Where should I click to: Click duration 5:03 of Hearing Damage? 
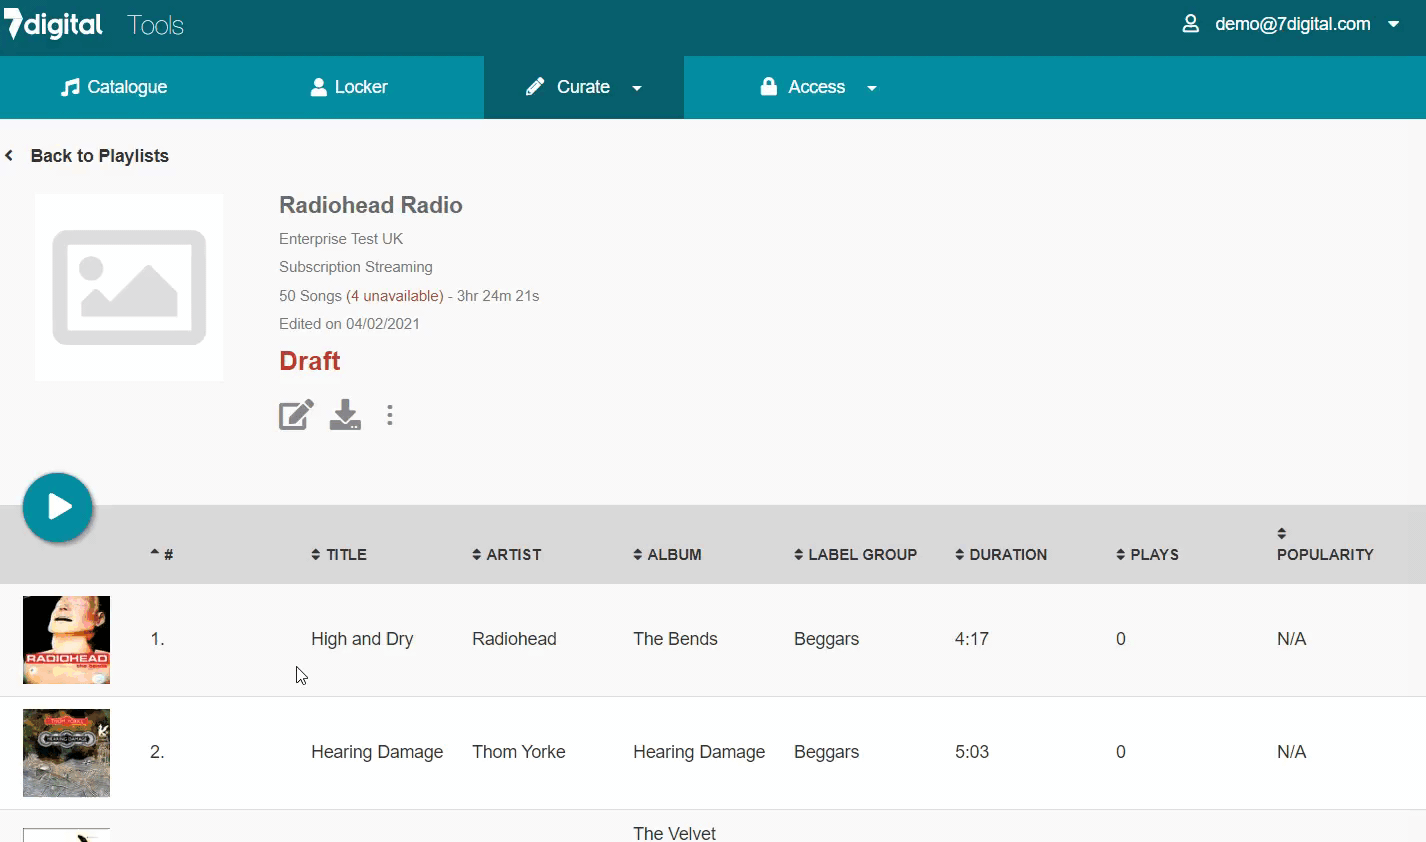tap(972, 752)
